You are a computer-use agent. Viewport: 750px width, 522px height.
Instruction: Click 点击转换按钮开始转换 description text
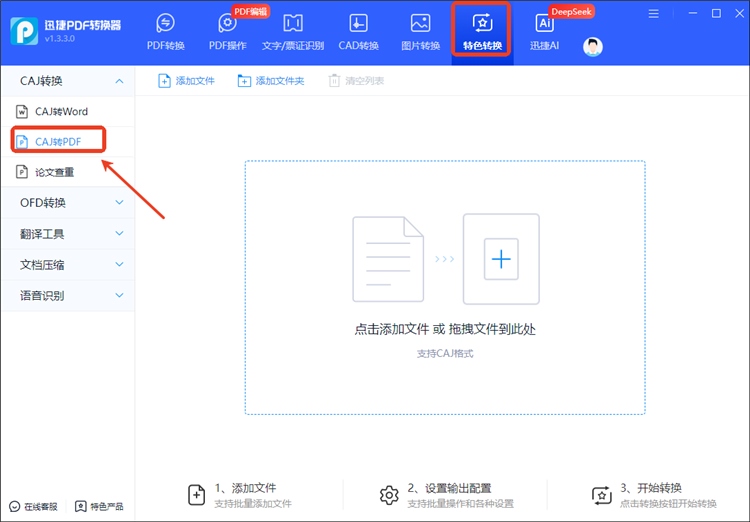pos(668,503)
